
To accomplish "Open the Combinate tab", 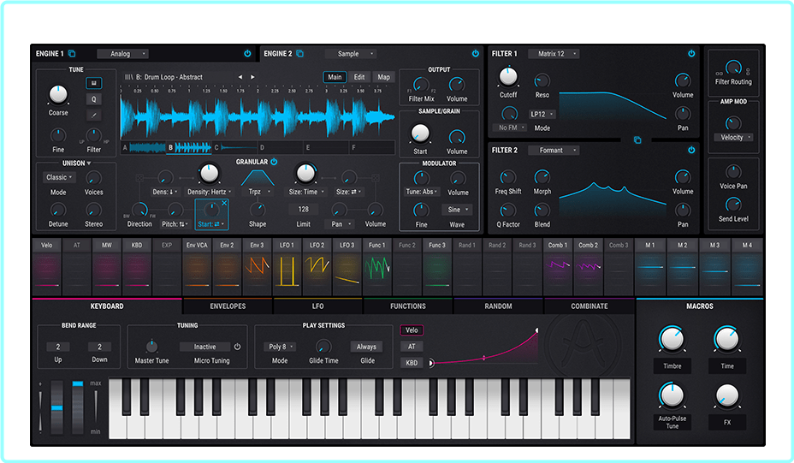I will click(589, 306).
